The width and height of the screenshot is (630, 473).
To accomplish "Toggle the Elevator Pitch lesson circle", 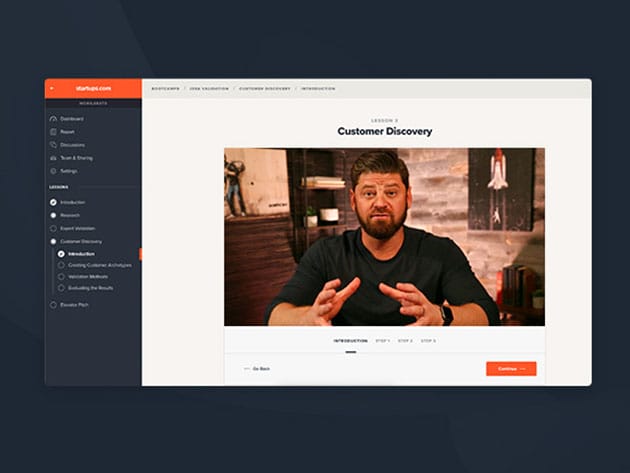I will 53,304.
